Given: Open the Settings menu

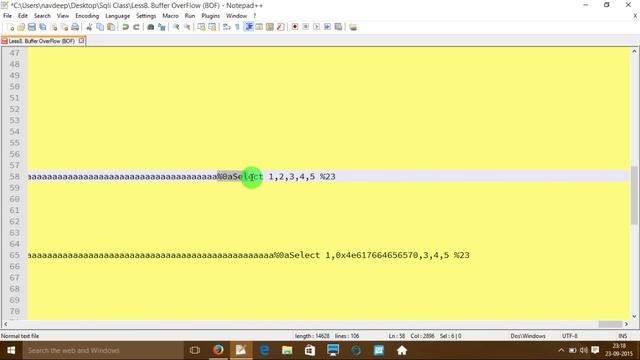Looking at the screenshot, I should (146, 16).
